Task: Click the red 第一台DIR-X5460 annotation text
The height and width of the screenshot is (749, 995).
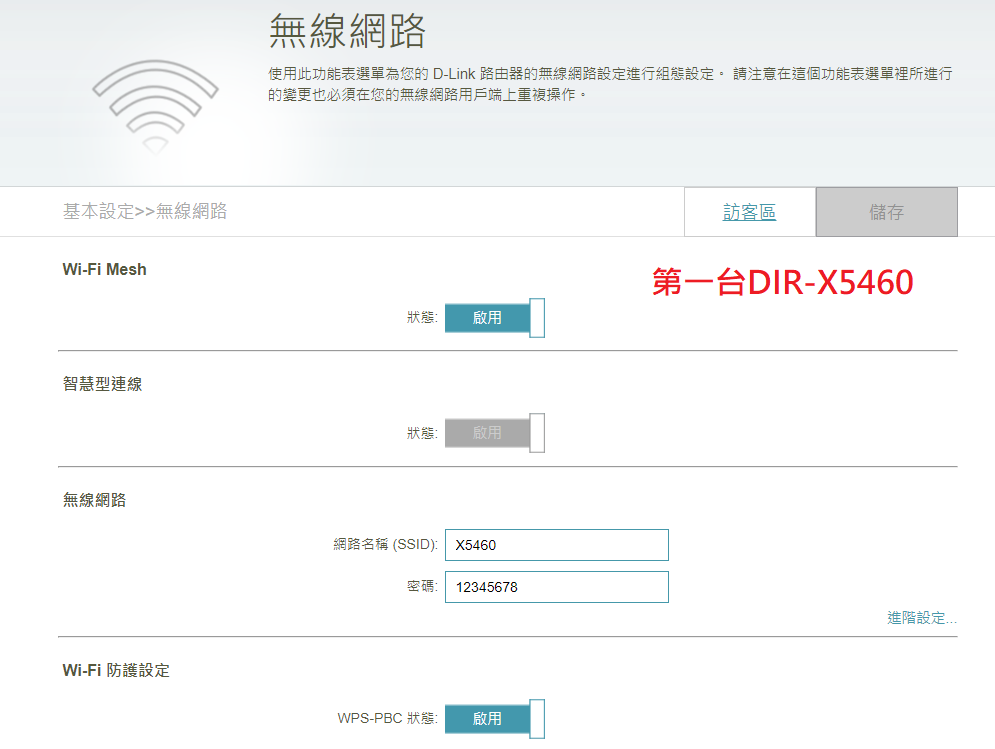Action: click(782, 283)
